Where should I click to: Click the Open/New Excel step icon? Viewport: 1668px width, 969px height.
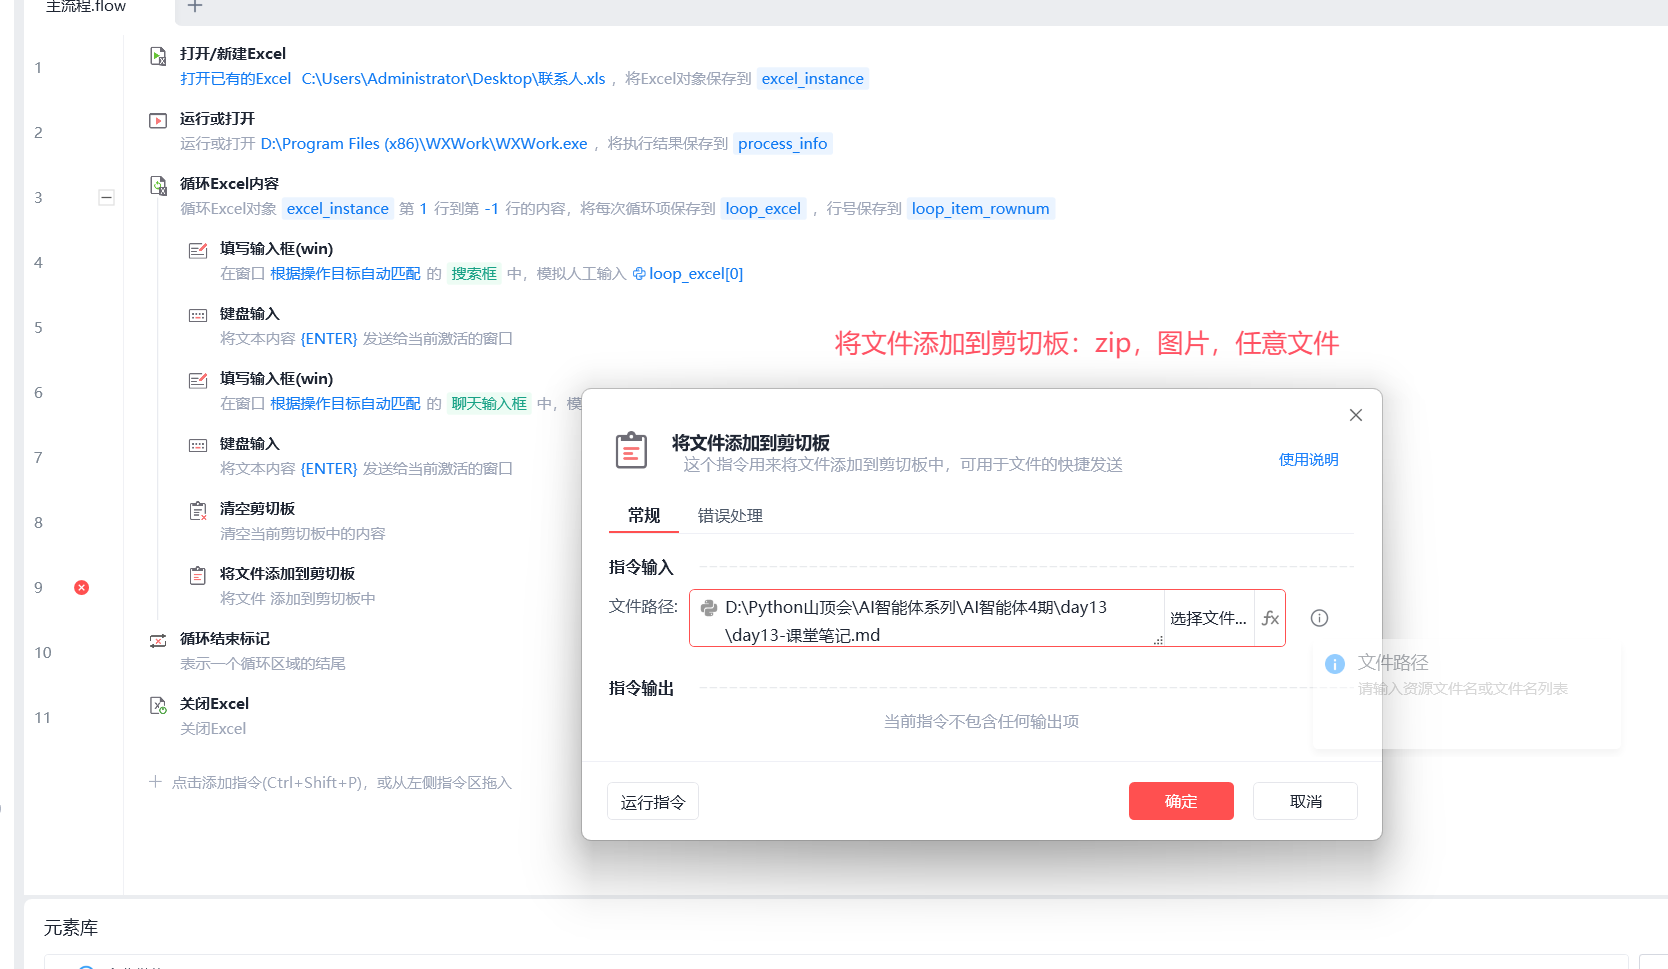[158, 56]
